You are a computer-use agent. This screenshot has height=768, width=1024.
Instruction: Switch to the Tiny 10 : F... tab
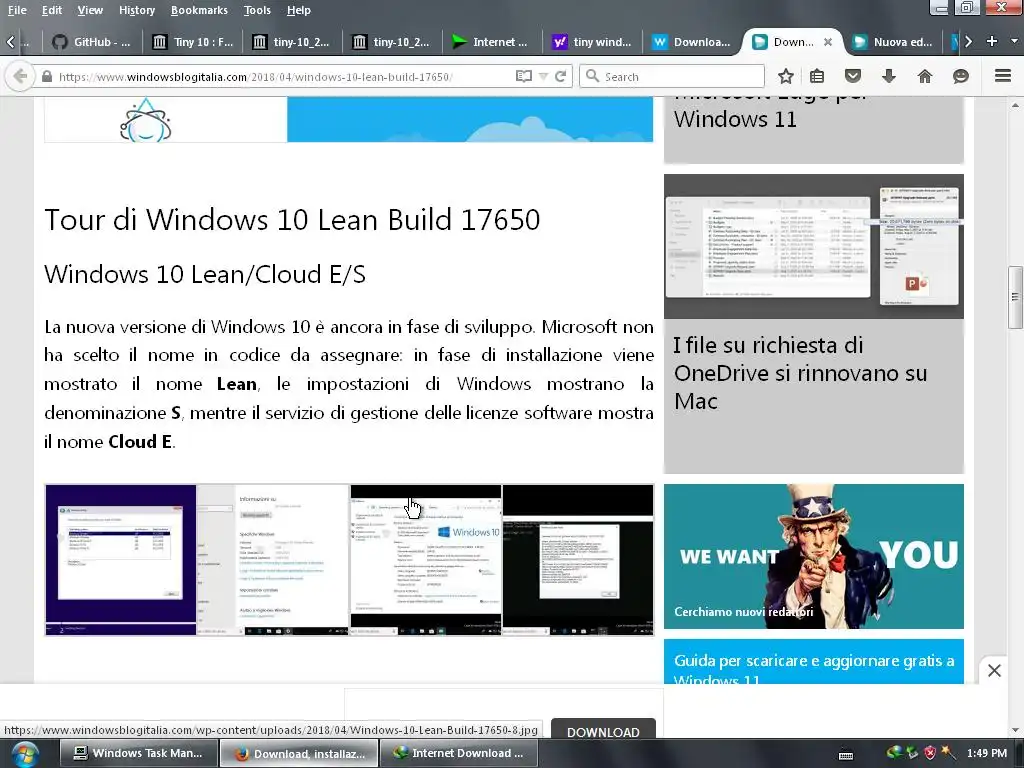pos(193,42)
